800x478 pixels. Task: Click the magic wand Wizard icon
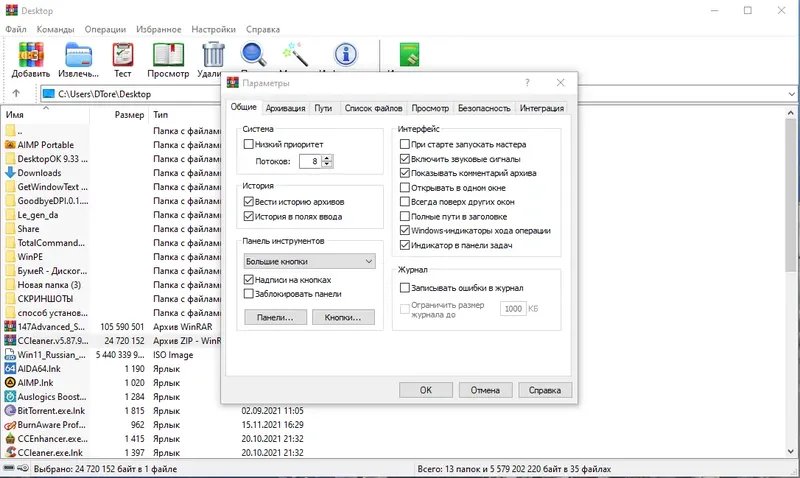295,55
